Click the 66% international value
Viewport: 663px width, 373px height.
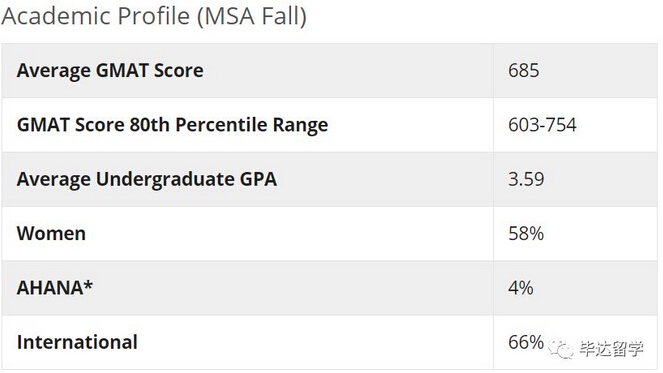click(526, 342)
